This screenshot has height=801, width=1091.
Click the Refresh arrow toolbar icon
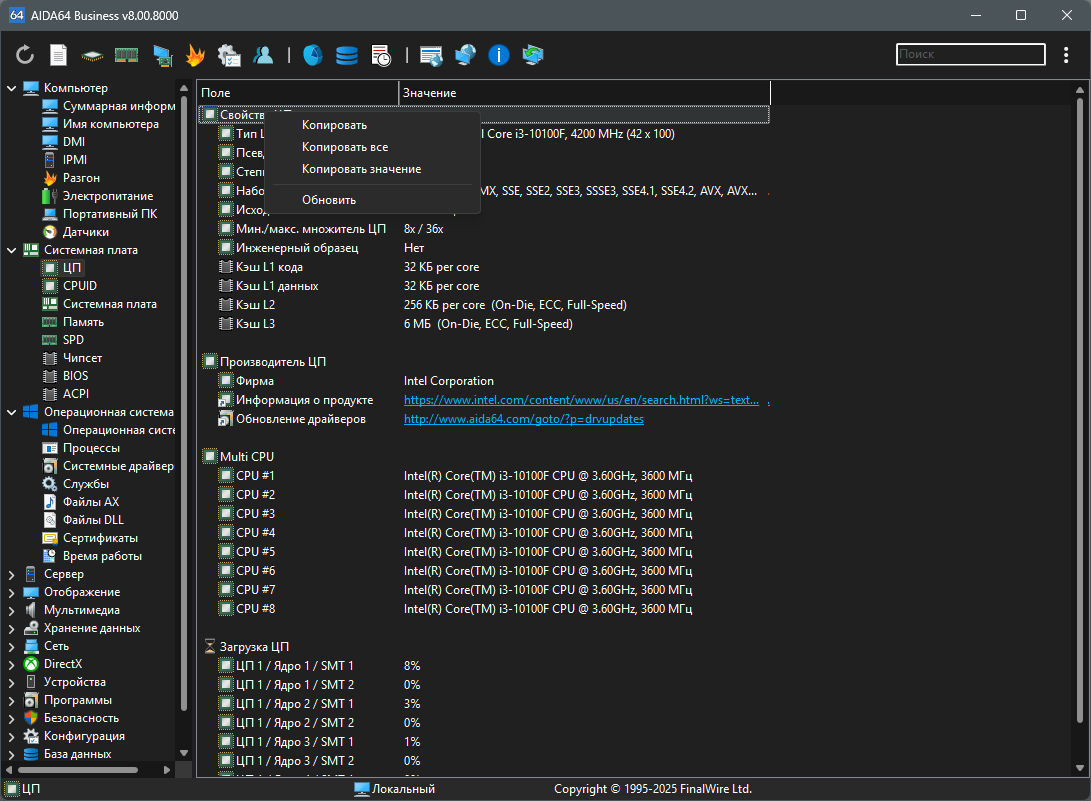point(25,54)
